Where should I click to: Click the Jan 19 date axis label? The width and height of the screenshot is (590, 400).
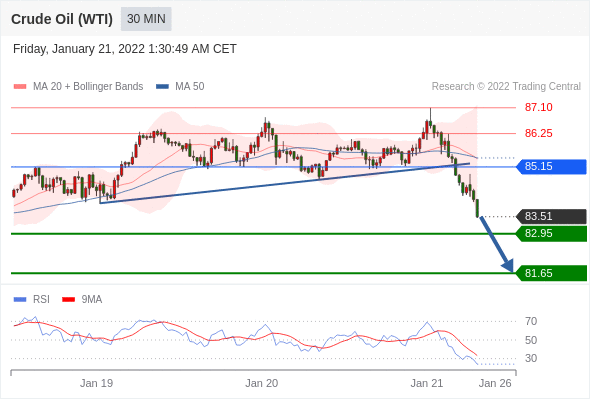(96, 383)
